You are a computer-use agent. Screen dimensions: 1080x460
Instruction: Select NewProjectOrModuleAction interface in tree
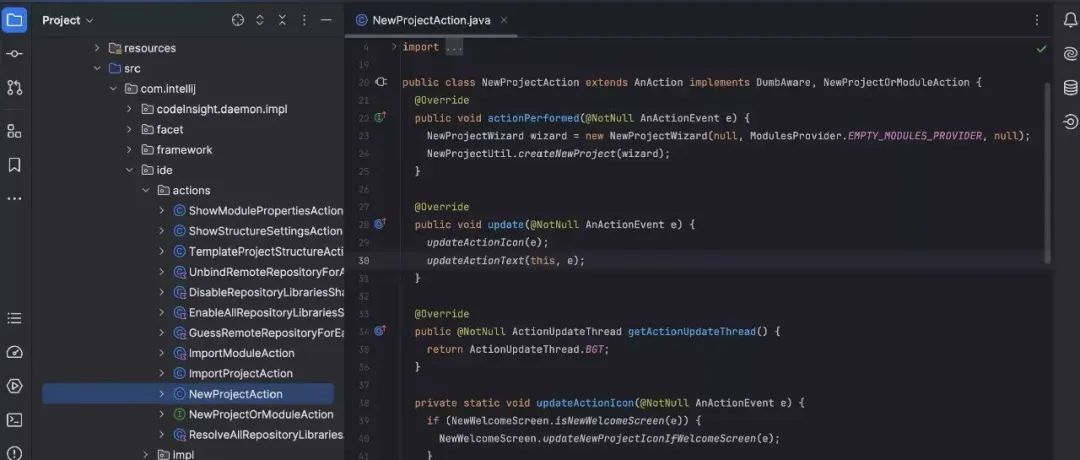(x=261, y=415)
